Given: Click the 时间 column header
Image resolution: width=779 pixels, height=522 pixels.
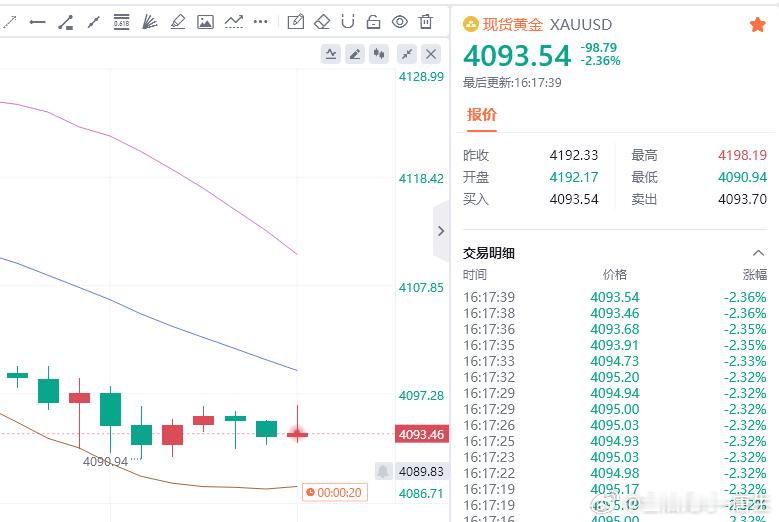Looking at the screenshot, I should click(475, 275).
